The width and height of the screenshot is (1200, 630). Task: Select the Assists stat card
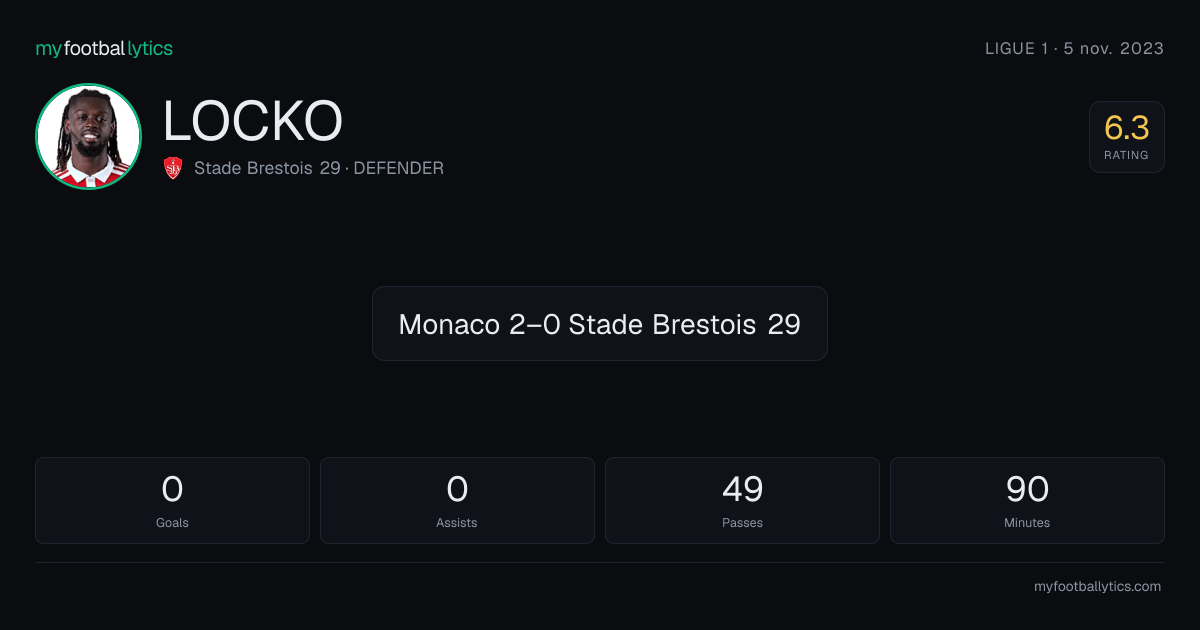[x=457, y=500]
